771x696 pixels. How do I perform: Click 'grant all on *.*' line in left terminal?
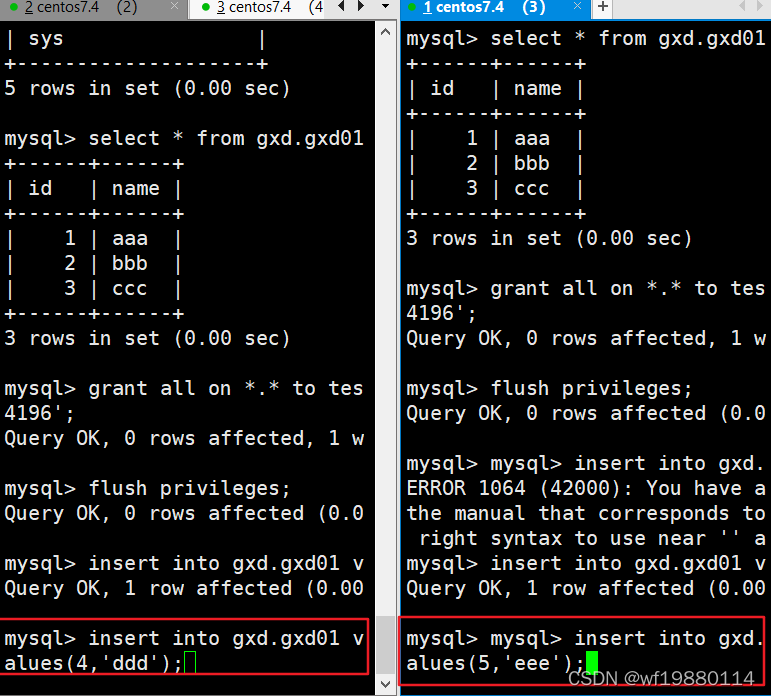pos(184,389)
